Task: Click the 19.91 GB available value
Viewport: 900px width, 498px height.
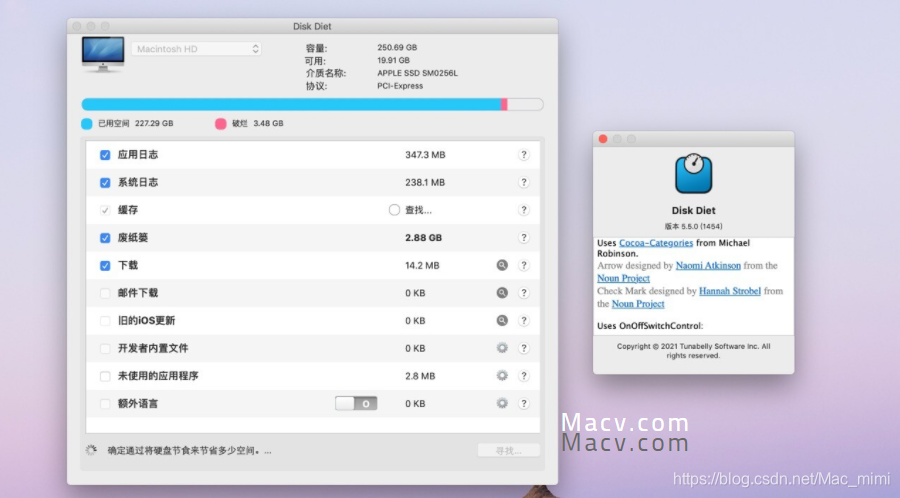Action: coord(393,60)
